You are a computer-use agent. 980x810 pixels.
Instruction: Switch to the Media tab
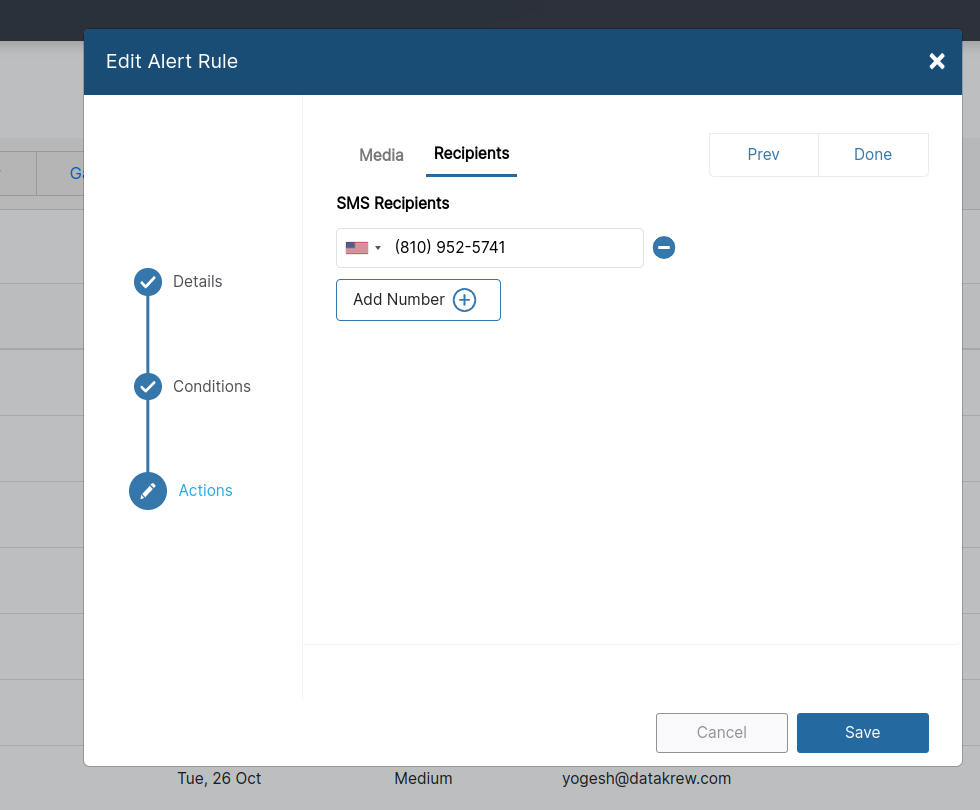pyautogui.click(x=381, y=154)
